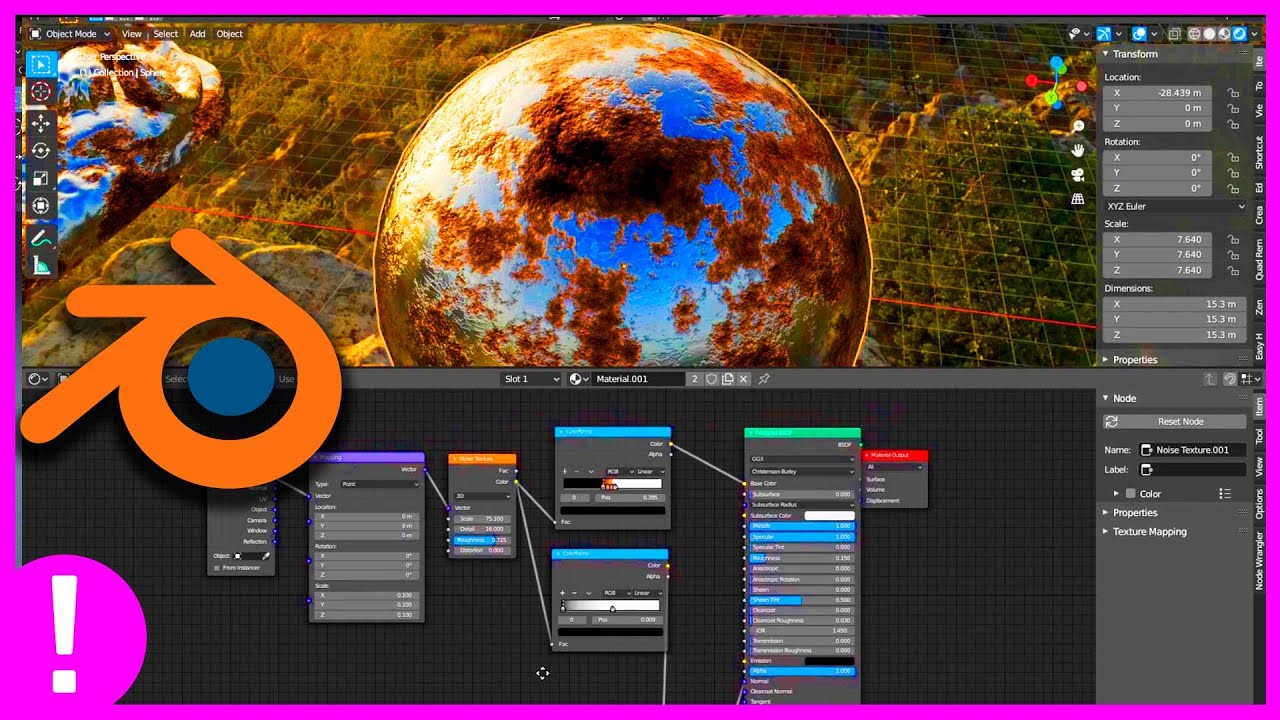Click the fake user shield icon
This screenshot has width=1280, height=720.
[x=712, y=379]
